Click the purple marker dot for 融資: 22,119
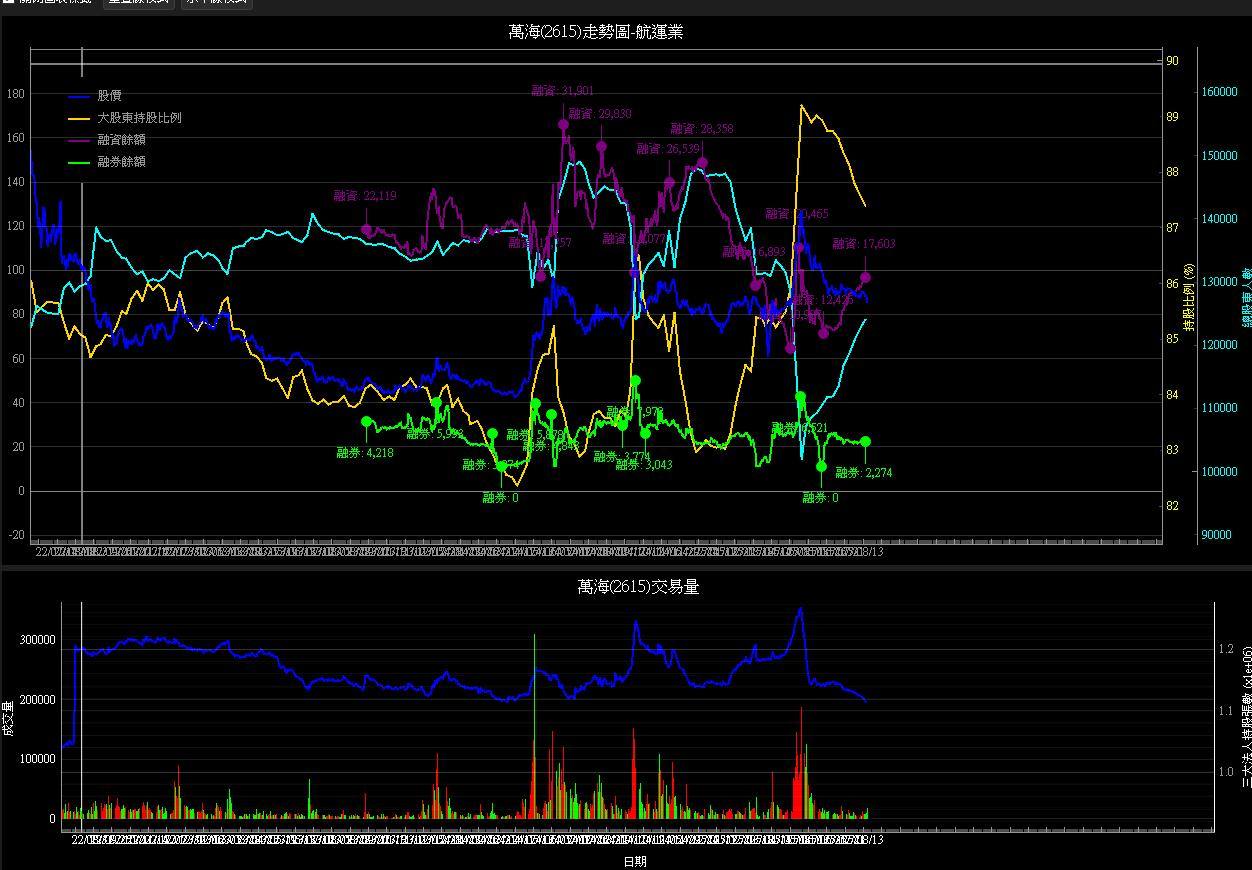Screen dimensions: 1252x870 (x=366, y=230)
